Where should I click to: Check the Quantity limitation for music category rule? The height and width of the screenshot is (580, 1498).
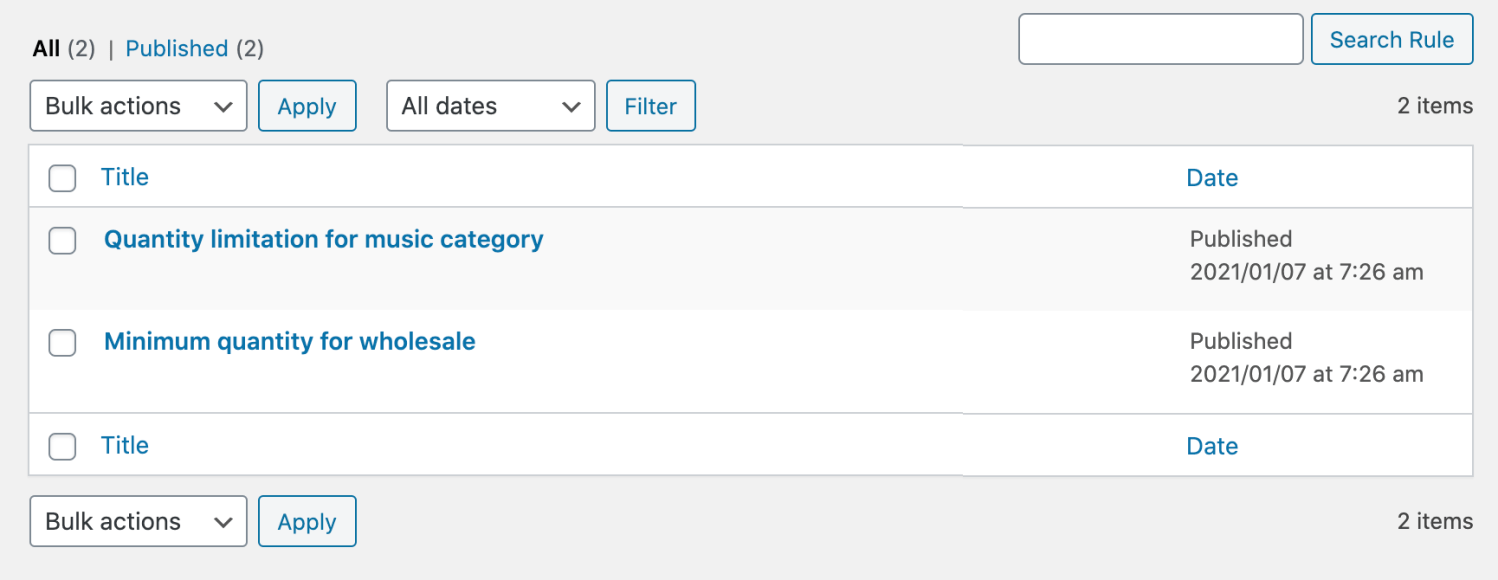tap(62, 241)
